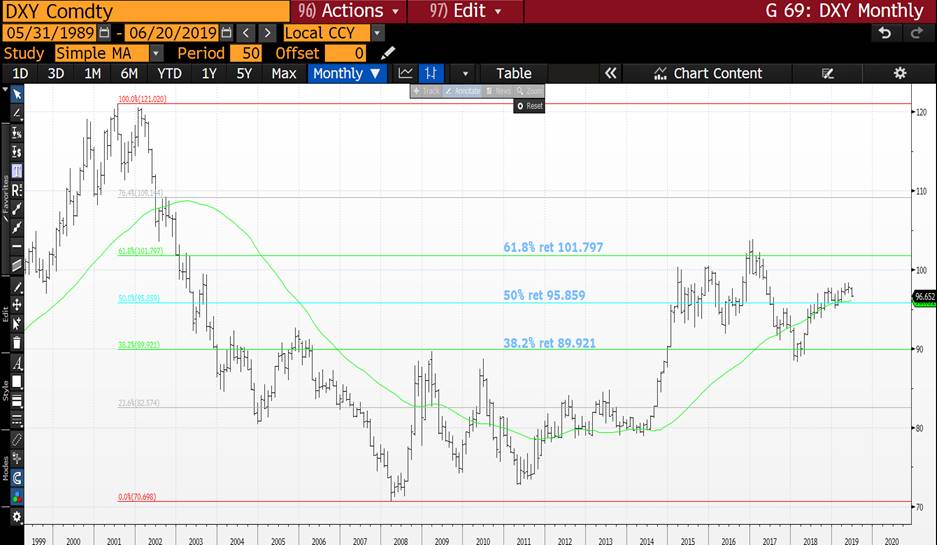Select the YTD range tab

(169, 73)
